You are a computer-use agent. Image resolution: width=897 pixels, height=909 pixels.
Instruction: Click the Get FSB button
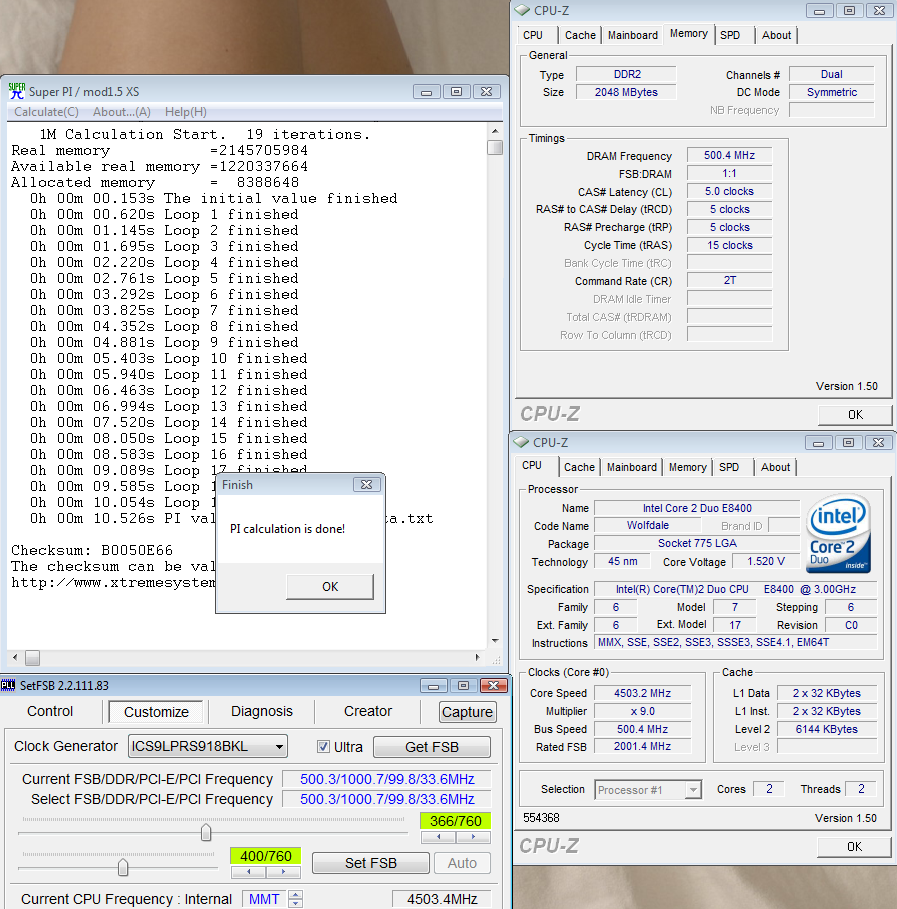point(432,747)
